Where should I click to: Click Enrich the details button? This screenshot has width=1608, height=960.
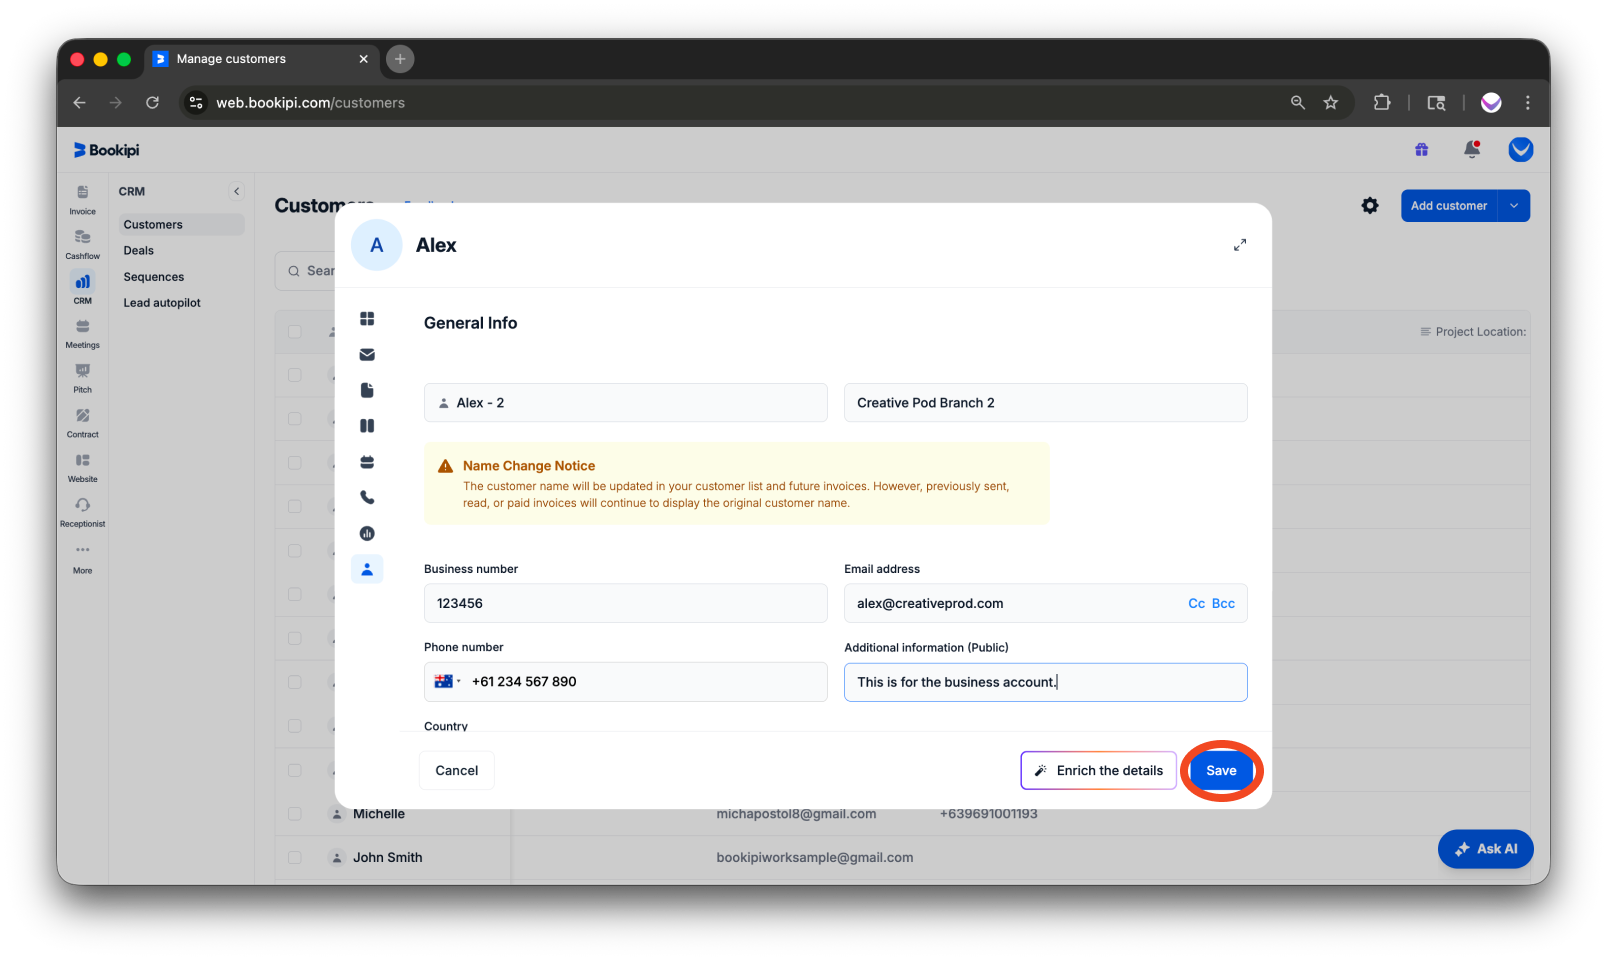pyautogui.click(x=1098, y=770)
